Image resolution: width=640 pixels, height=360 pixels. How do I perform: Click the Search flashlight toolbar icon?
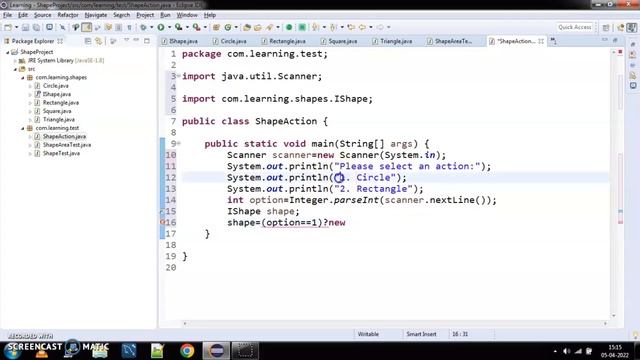[x=269, y=27]
